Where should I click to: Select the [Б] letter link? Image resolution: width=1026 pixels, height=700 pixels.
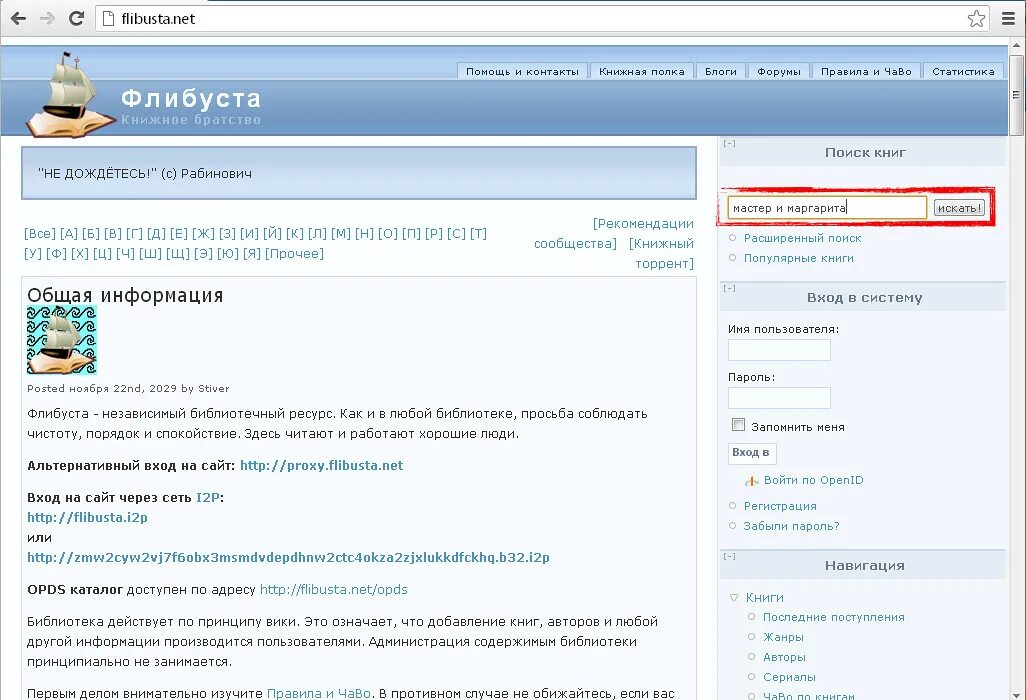tap(91, 234)
